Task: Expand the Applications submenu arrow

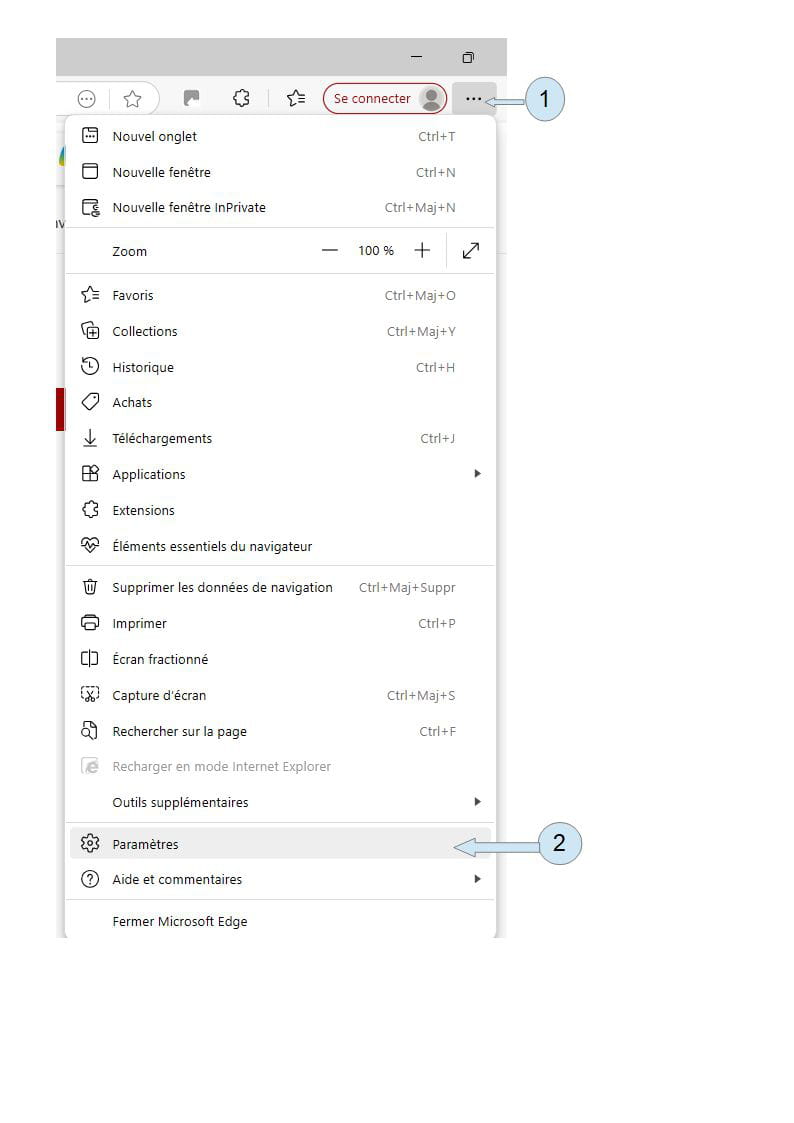Action: pyautogui.click(x=478, y=473)
